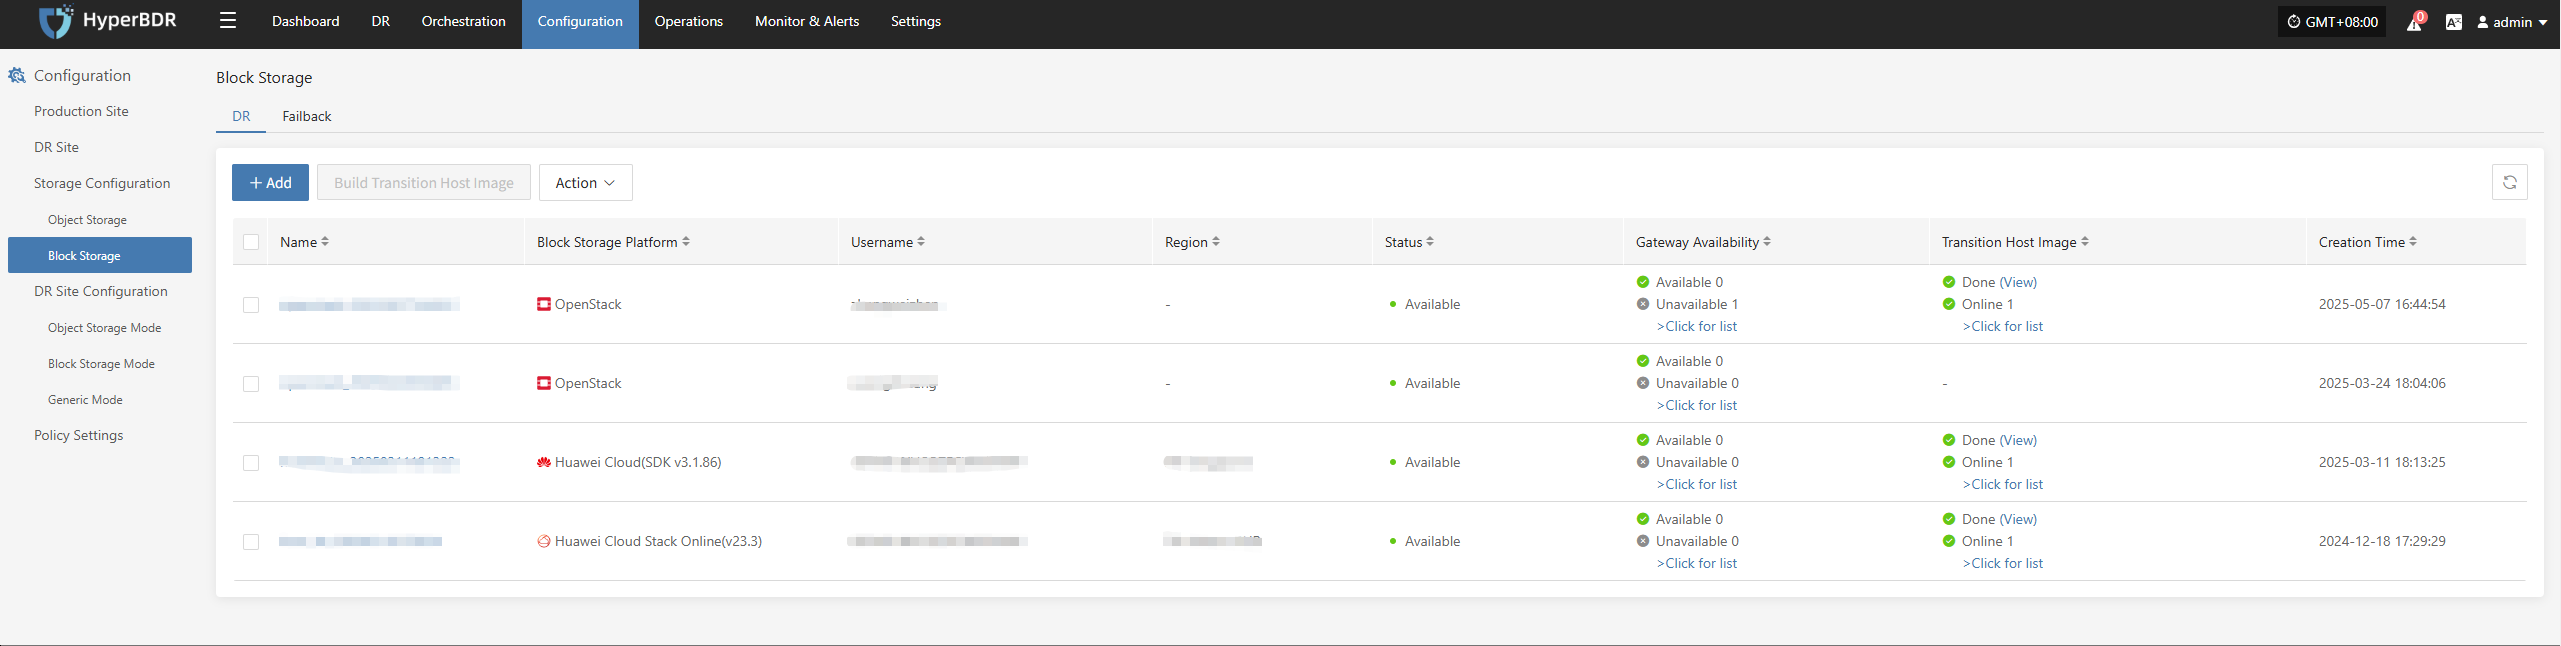
Task: Open the Settings menu
Action: point(915,21)
